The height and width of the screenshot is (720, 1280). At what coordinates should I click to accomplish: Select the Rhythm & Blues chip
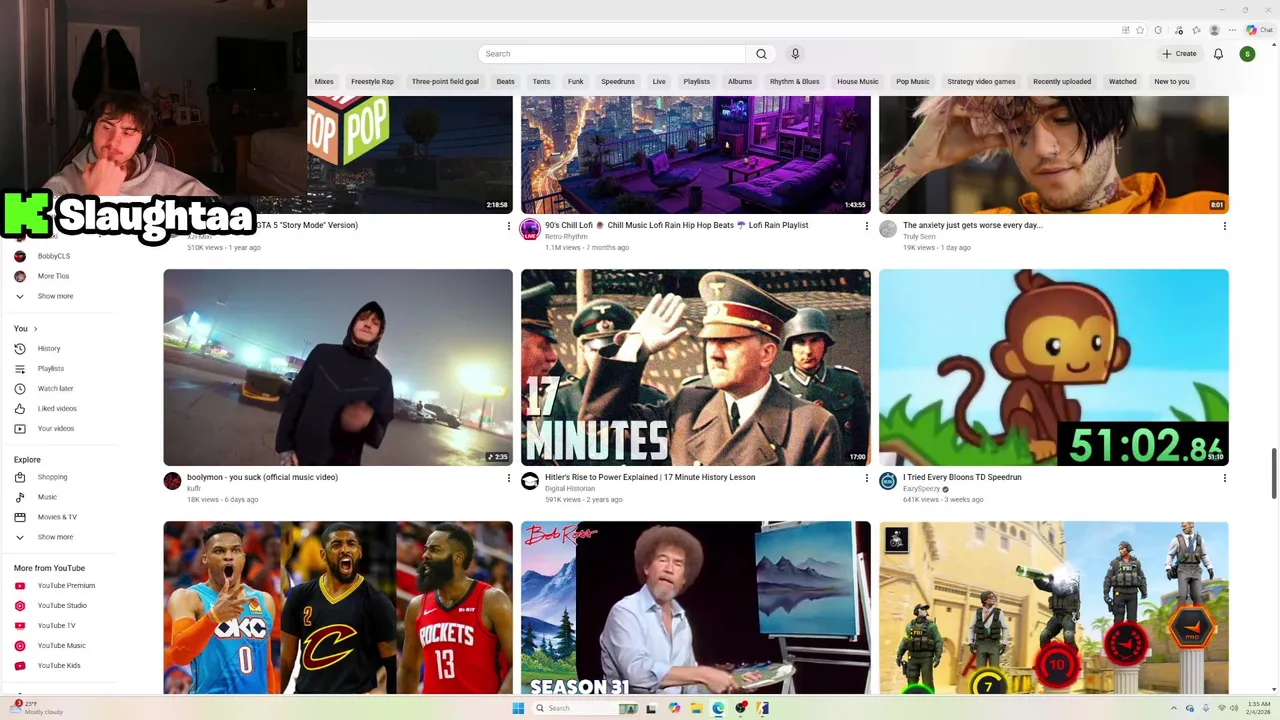795,81
